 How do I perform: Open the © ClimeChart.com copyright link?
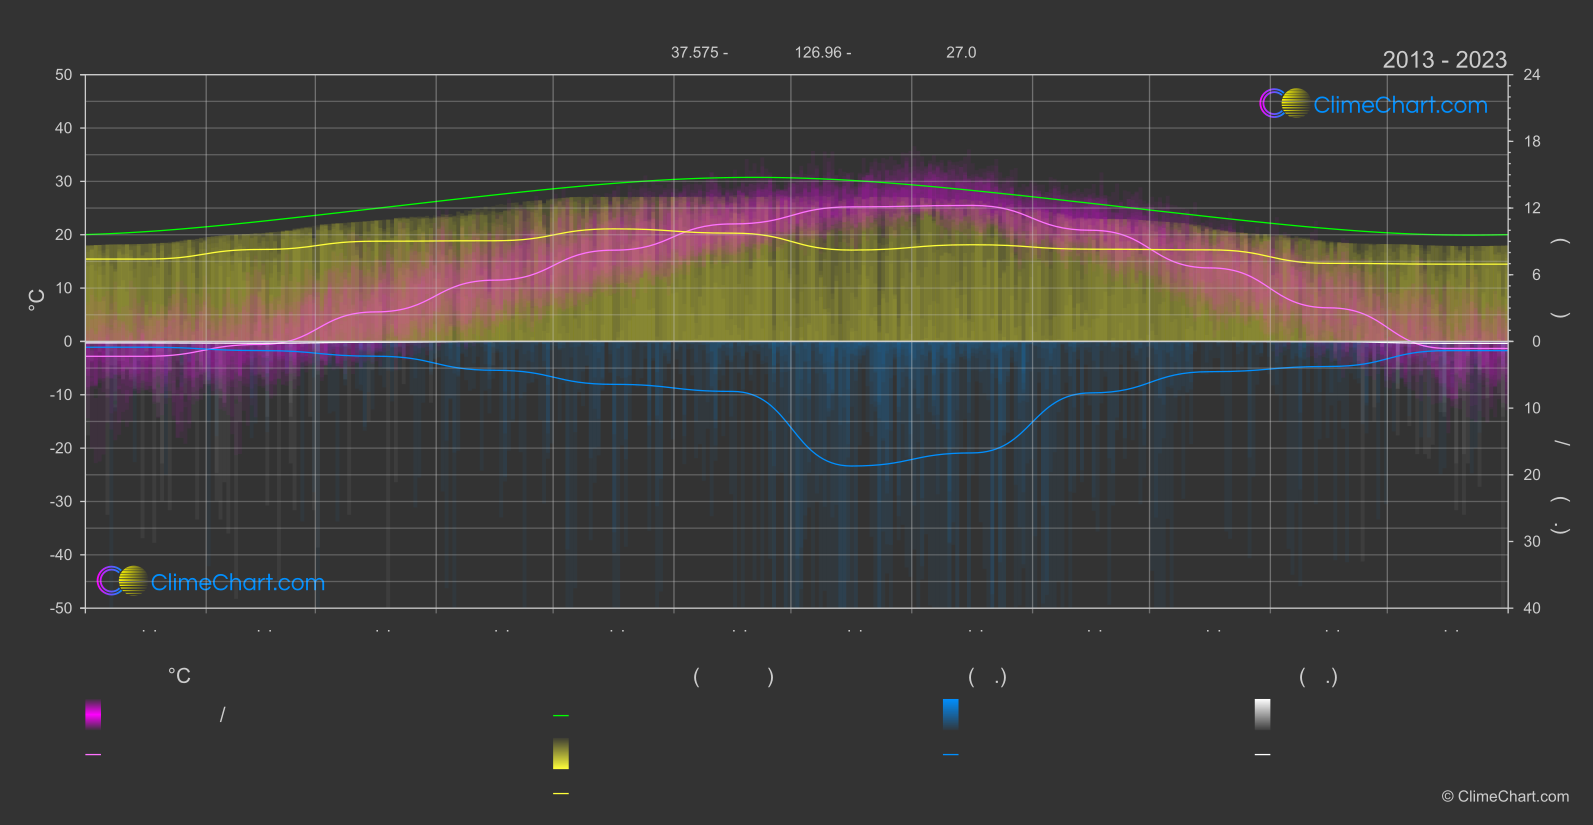click(x=1505, y=797)
